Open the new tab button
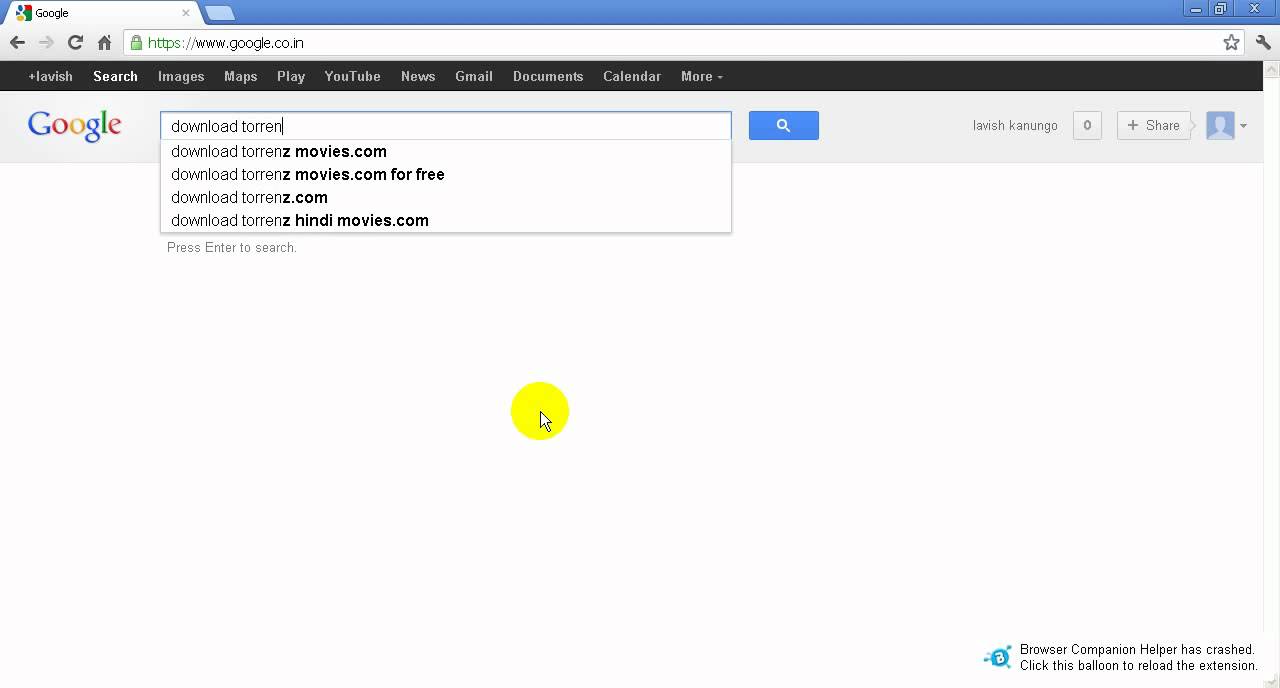Viewport: 1280px width, 688px height. pos(220,13)
